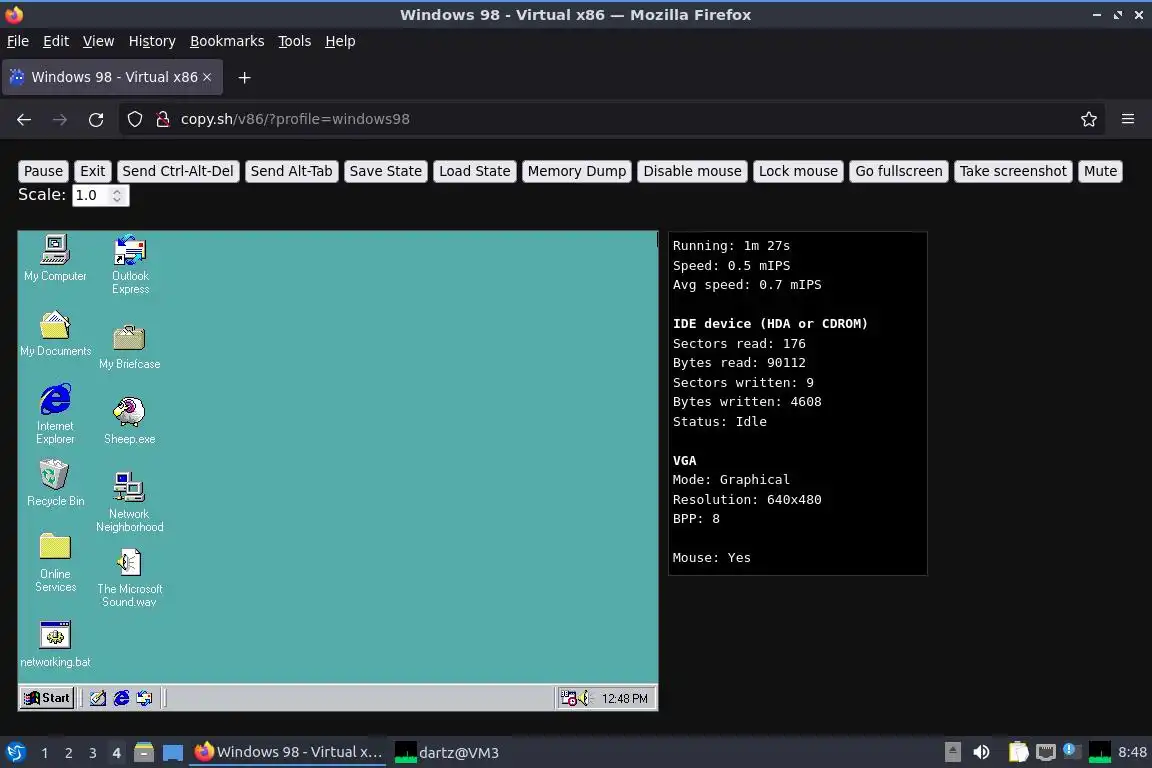Open the system application launcher menu

click(15, 752)
